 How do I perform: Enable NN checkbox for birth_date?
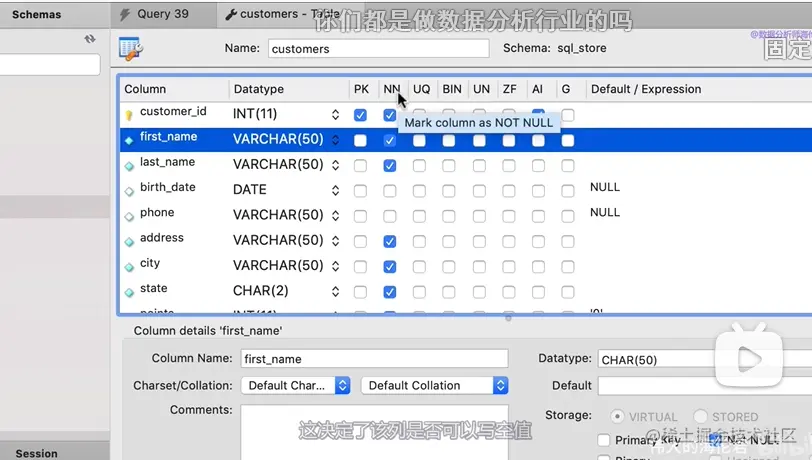tap(389, 191)
